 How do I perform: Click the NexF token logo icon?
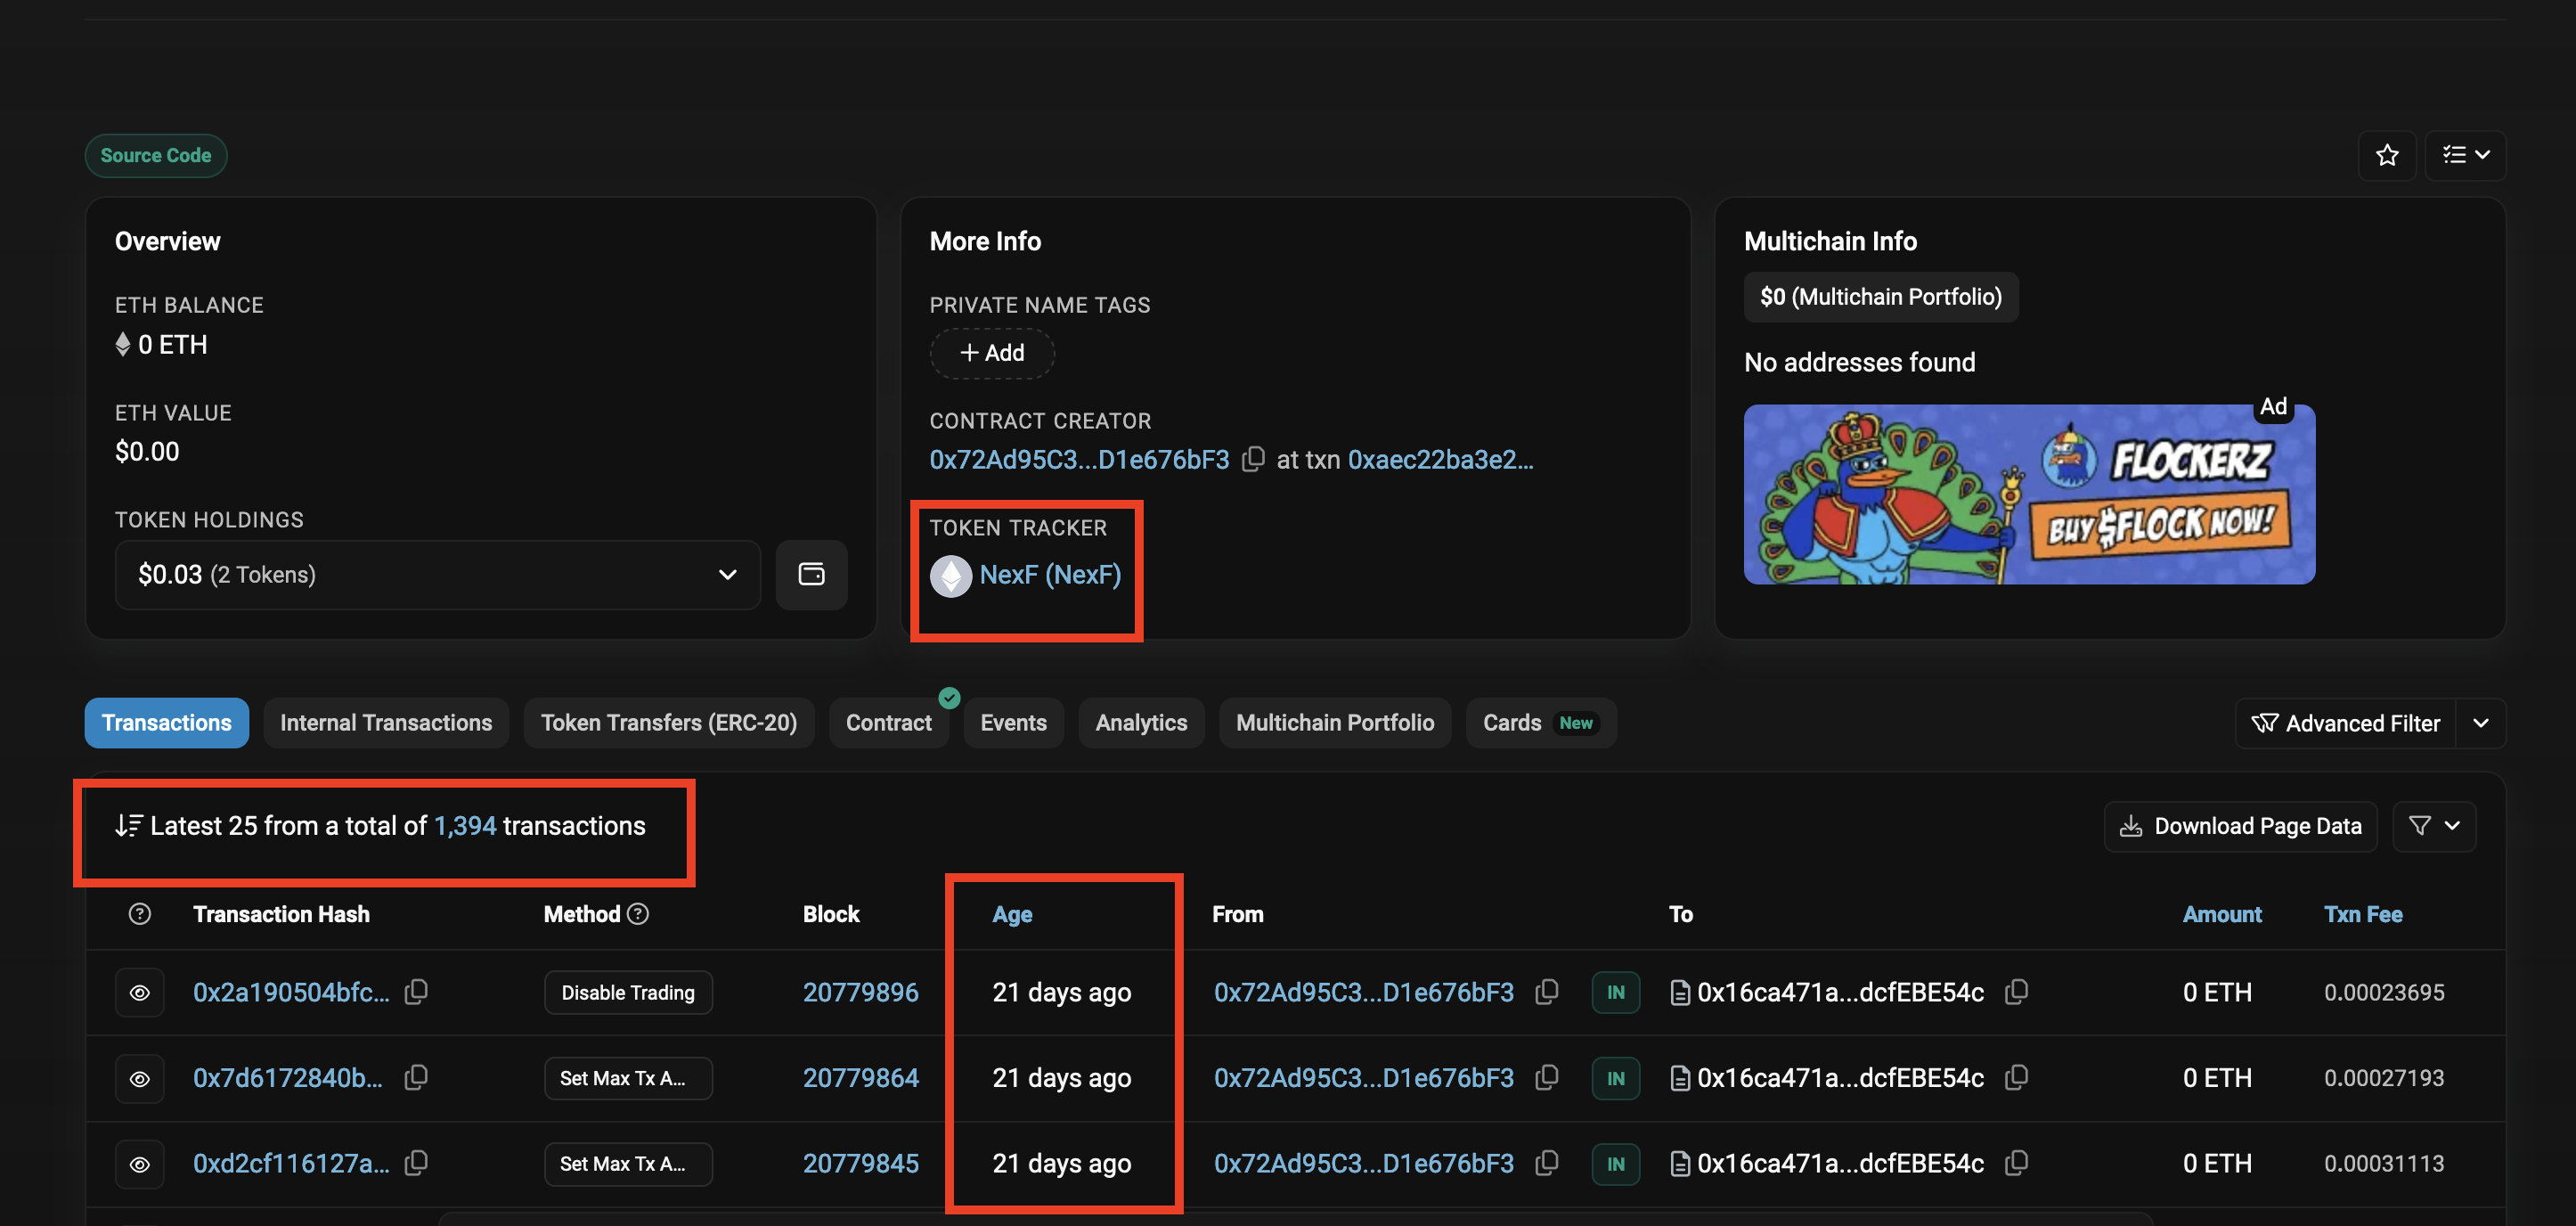pyautogui.click(x=951, y=576)
